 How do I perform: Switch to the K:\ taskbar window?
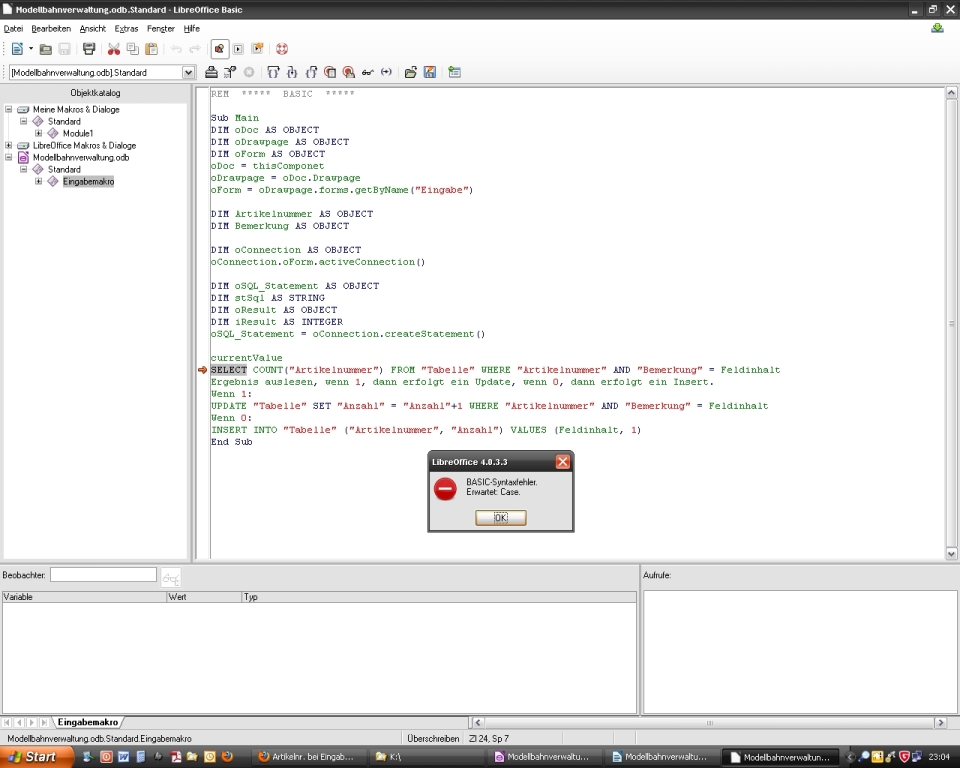click(429, 757)
